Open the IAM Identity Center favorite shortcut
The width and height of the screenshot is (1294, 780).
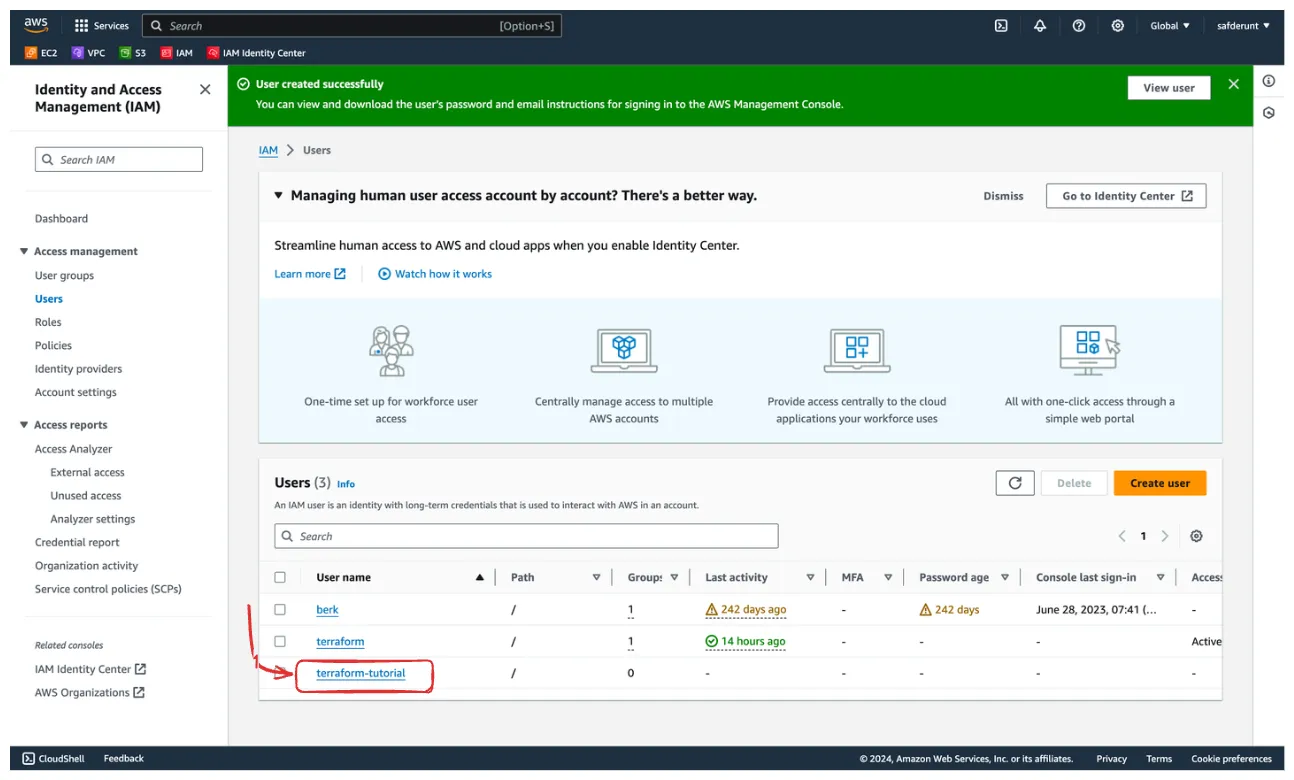click(x=256, y=53)
